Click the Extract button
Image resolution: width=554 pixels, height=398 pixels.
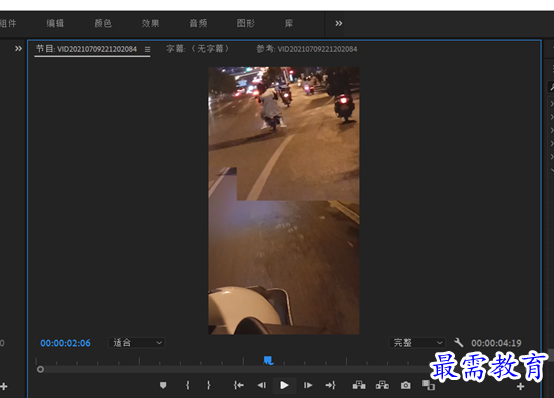pos(382,385)
